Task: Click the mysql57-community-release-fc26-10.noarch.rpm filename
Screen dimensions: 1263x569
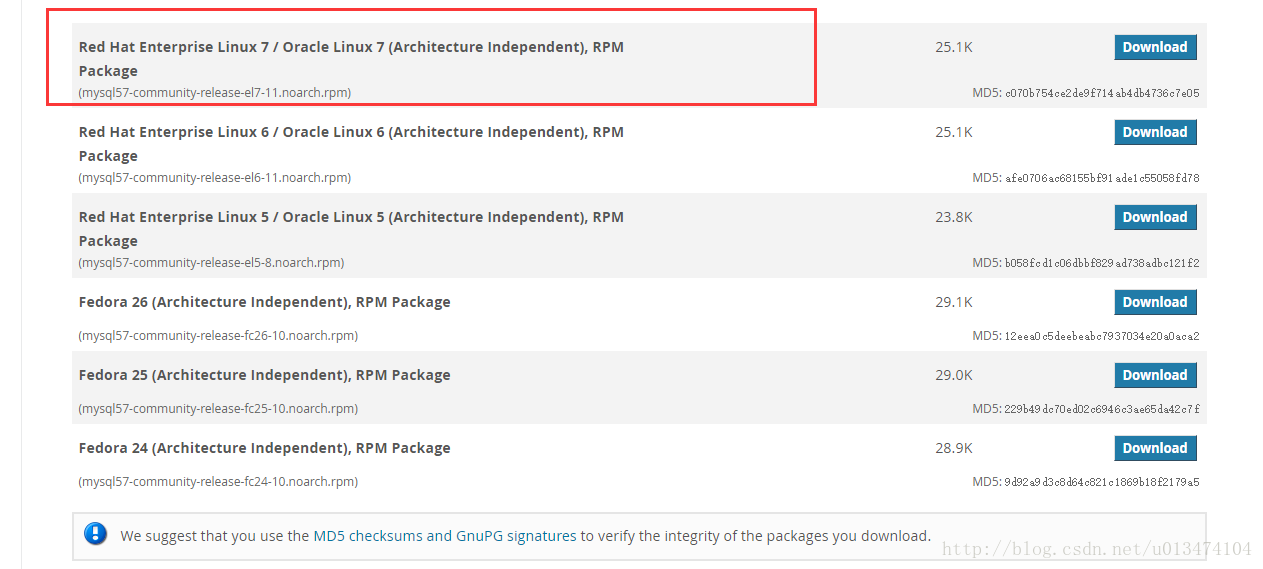Action: tap(218, 336)
